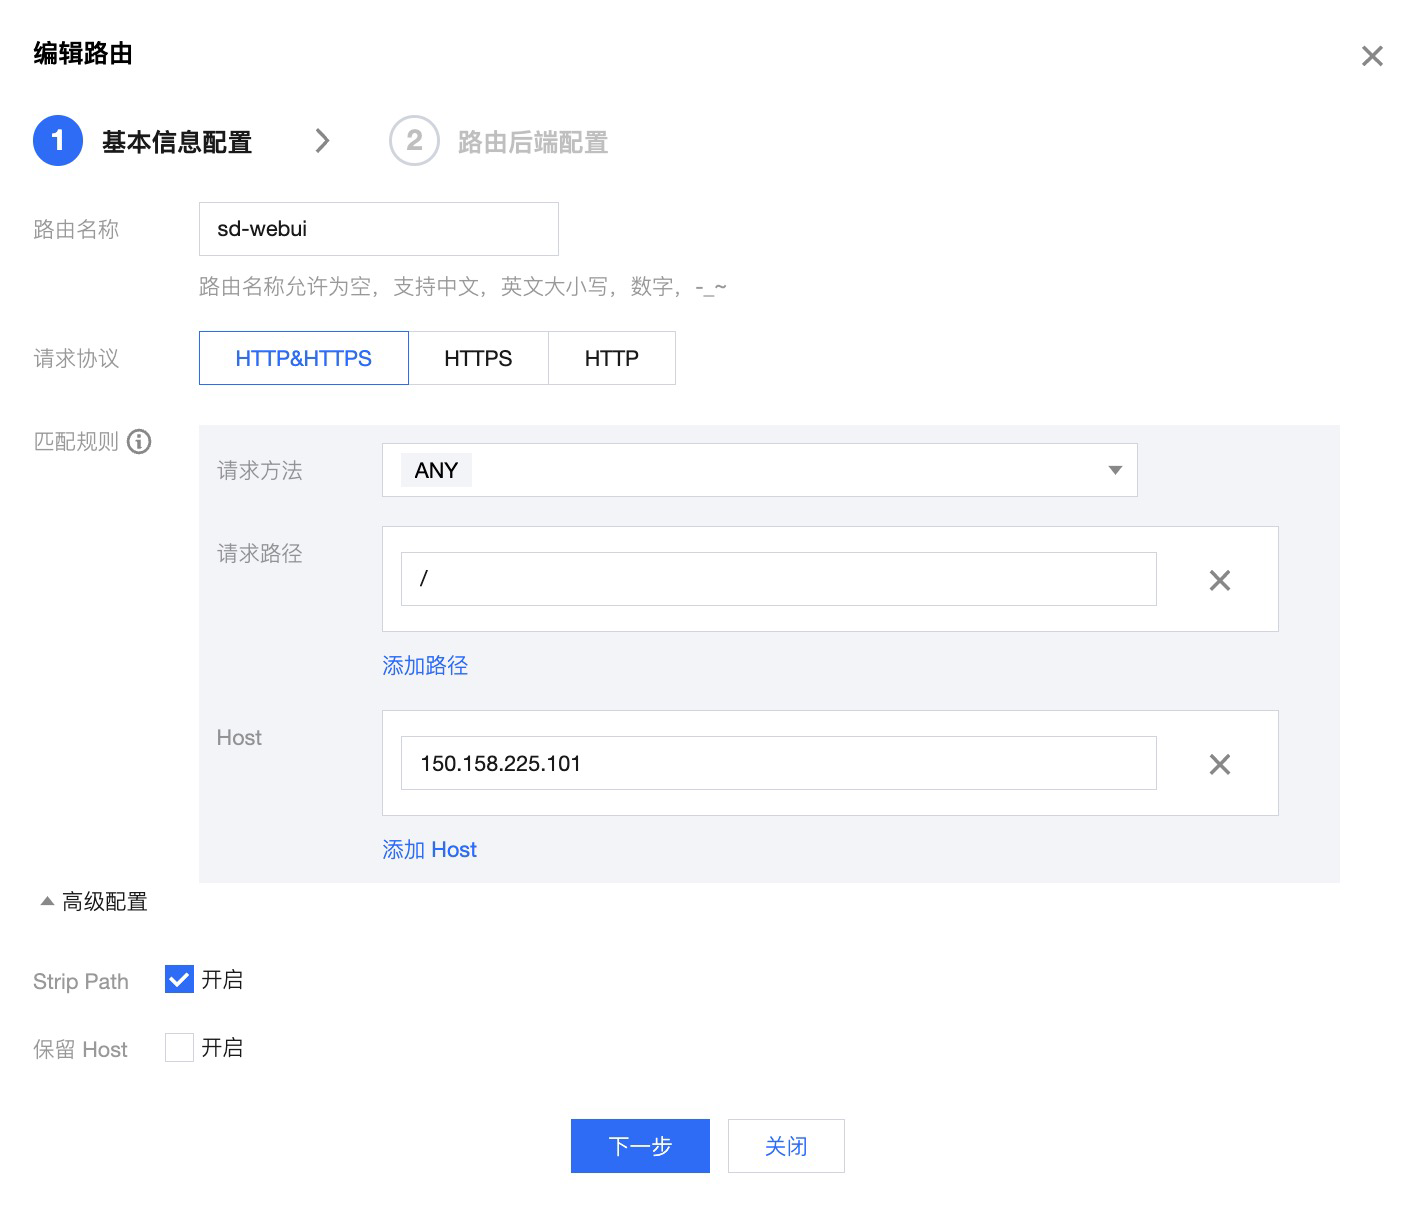Image resolution: width=1414 pixels, height=1208 pixels.
Task: Click the 添加 Host link
Action: [x=429, y=849]
